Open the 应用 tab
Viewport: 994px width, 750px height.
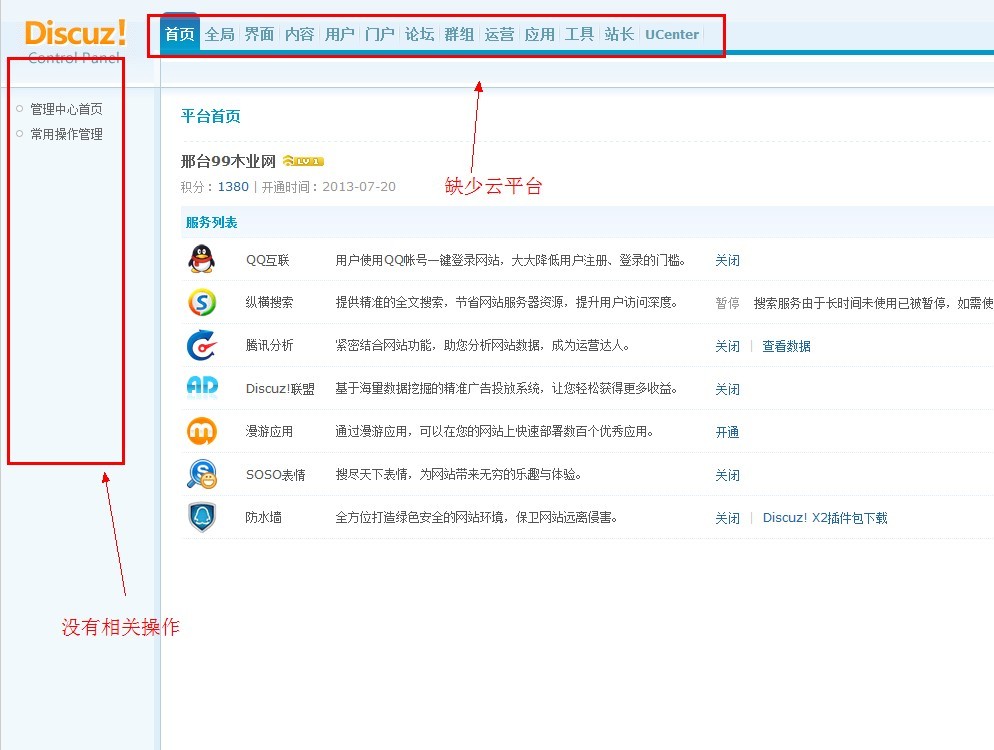pos(539,34)
